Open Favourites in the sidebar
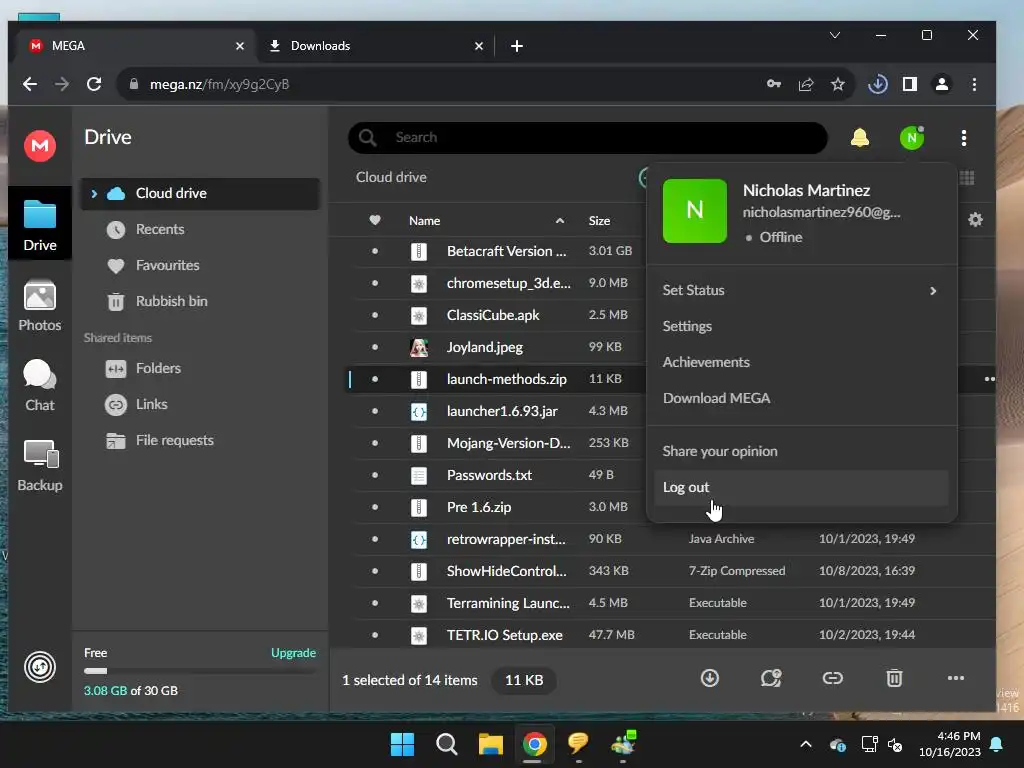This screenshot has width=1024, height=768. 200,265
